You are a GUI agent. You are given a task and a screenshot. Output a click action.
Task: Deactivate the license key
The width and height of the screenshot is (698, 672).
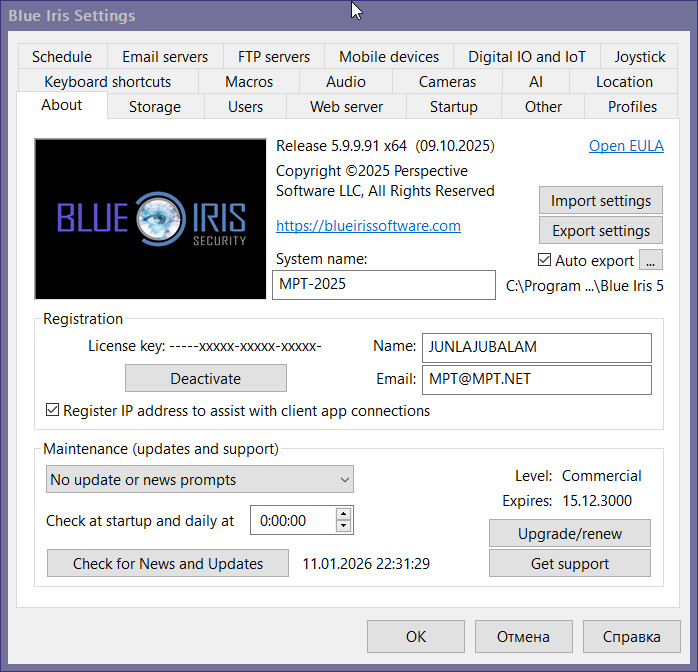click(205, 378)
